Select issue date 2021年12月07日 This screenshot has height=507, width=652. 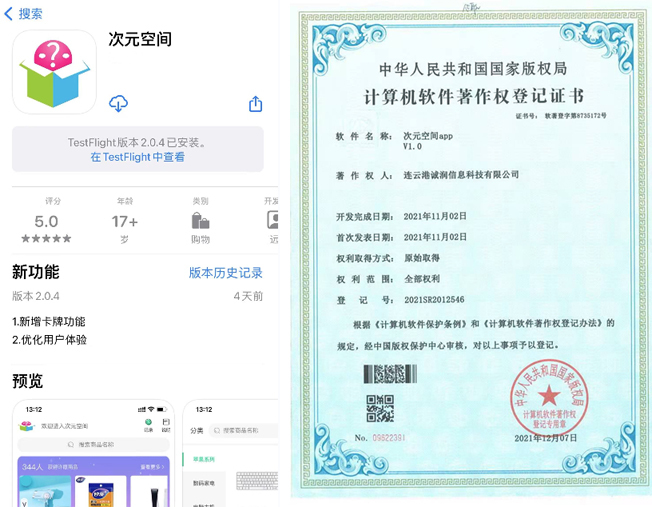(546, 438)
